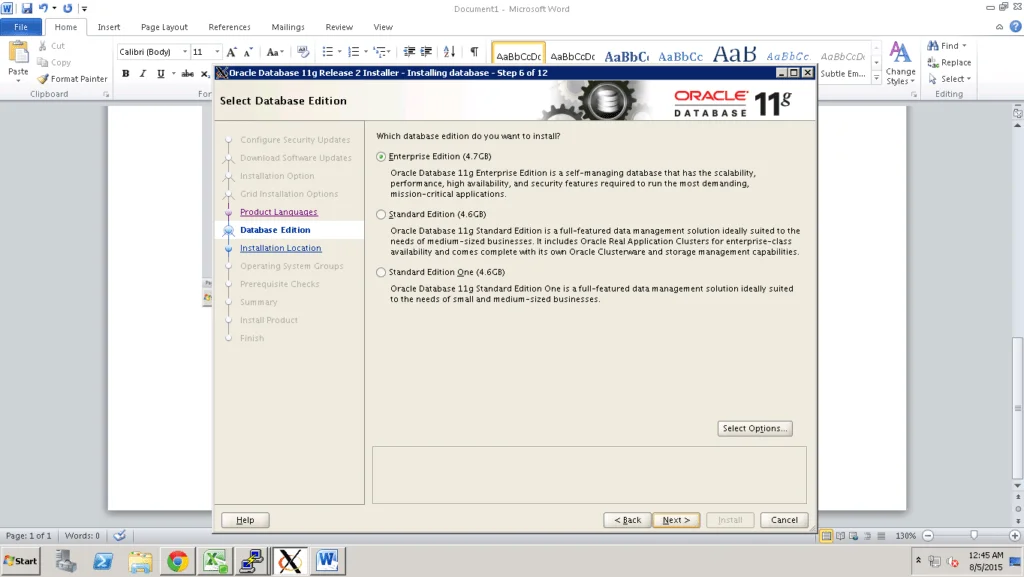Click the Redo icon in Word's quick access toolbar

click(67, 8)
